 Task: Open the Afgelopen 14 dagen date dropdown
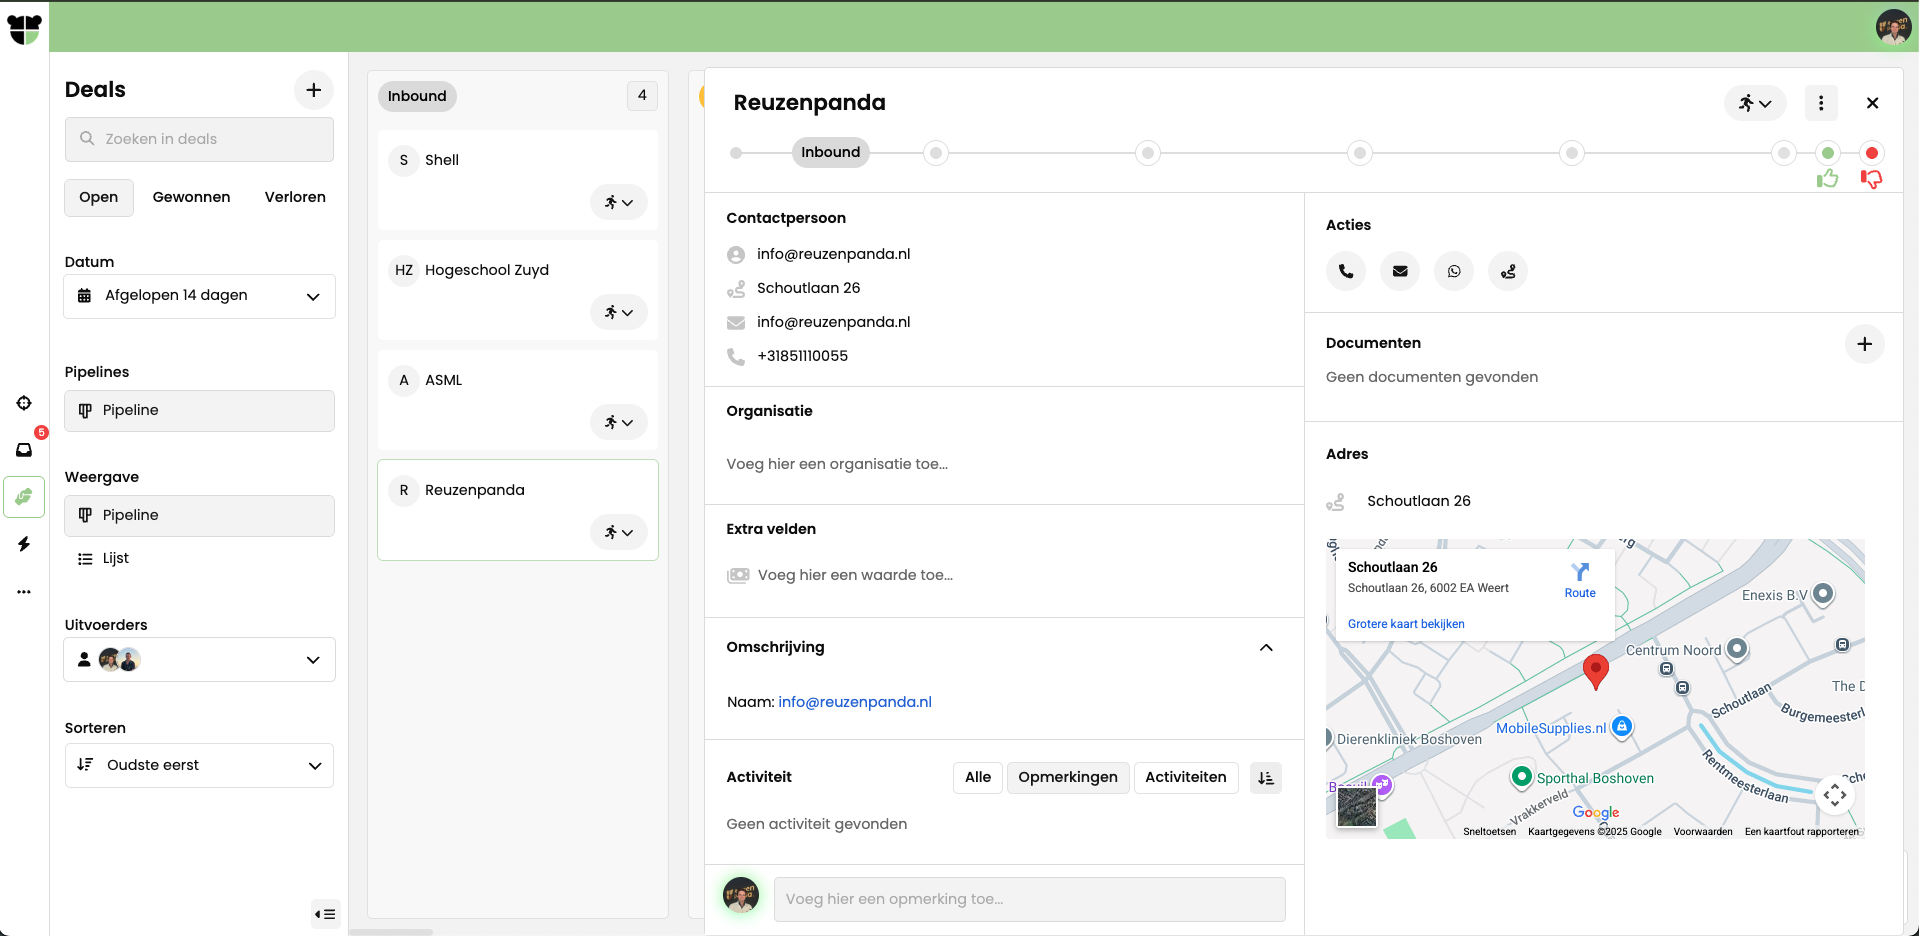[199, 296]
